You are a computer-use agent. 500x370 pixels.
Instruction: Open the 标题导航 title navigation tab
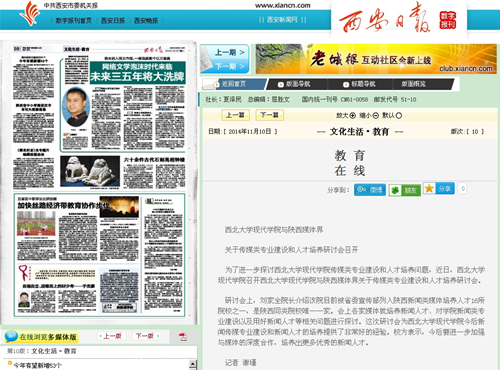tap(360, 84)
